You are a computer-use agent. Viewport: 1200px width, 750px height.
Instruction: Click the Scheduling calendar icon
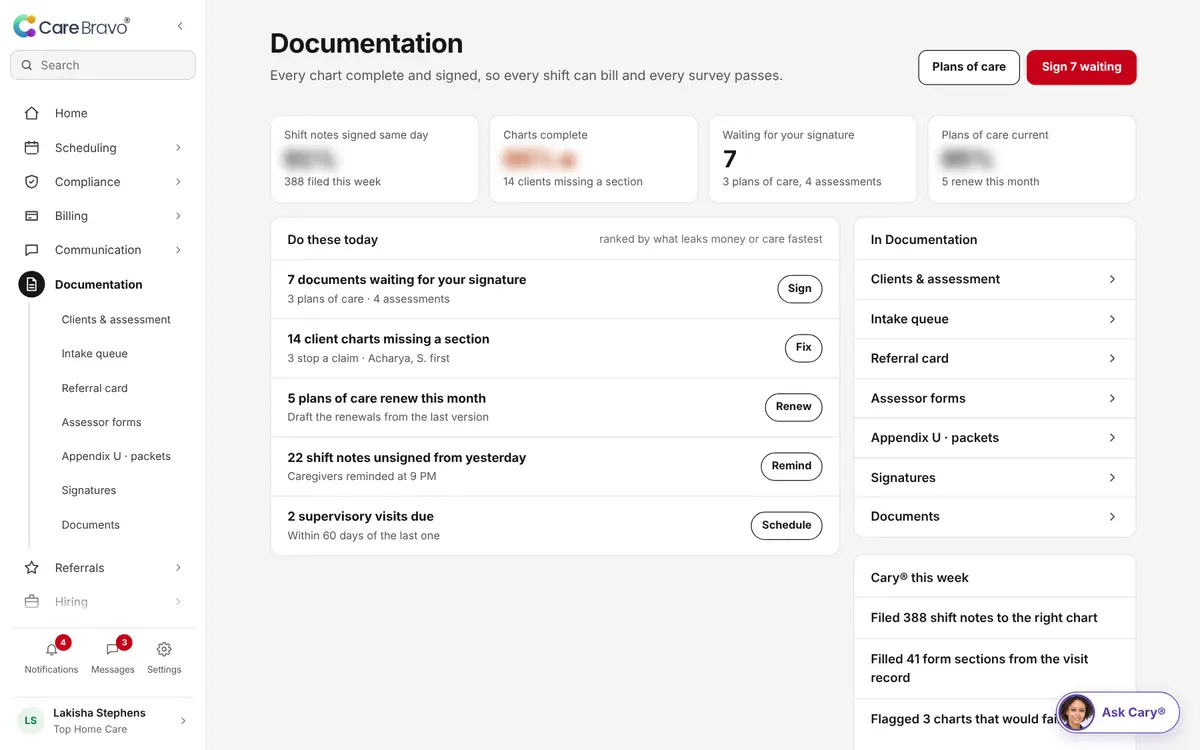coord(32,147)
